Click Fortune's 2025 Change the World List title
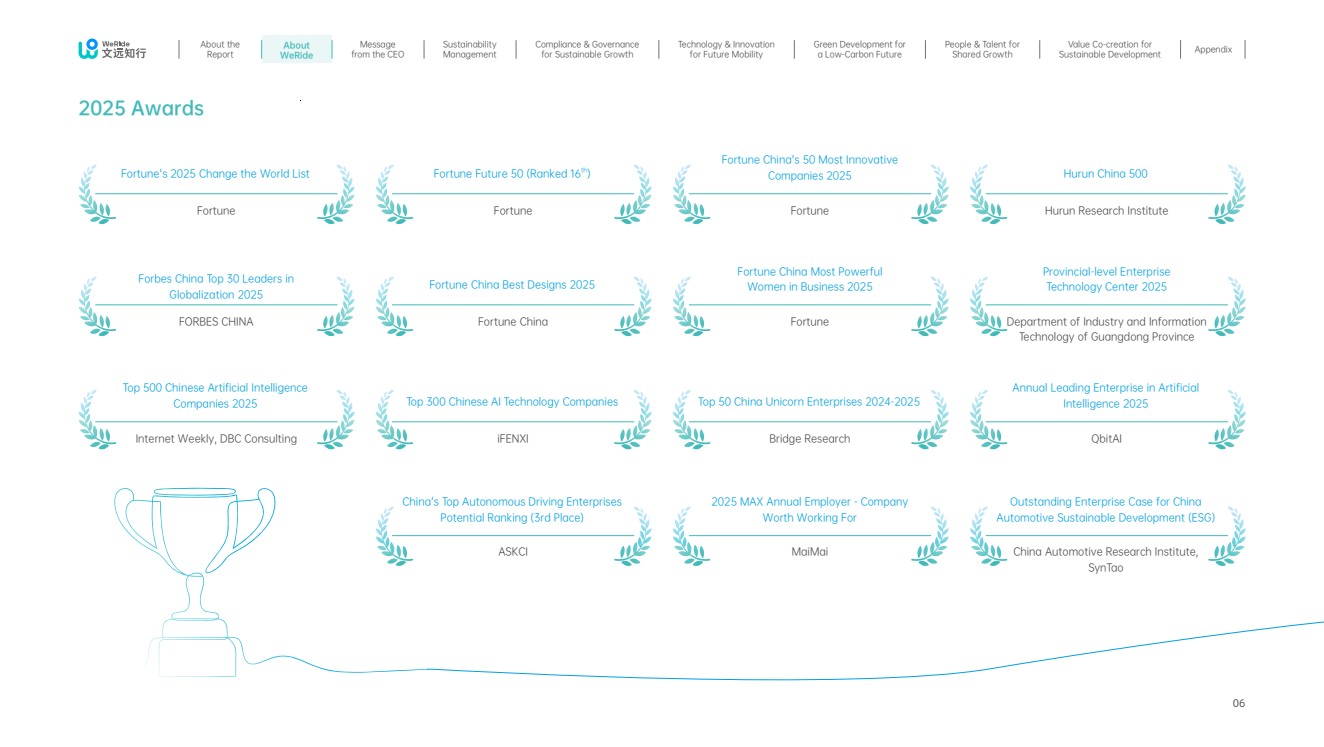 (215, 174)
